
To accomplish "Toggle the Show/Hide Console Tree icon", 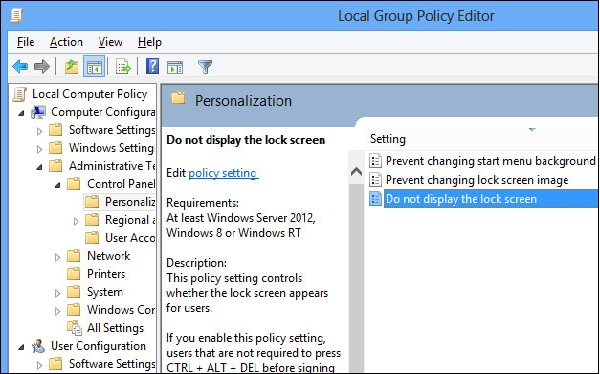I will pyautogui.click(x=94, y=67).
